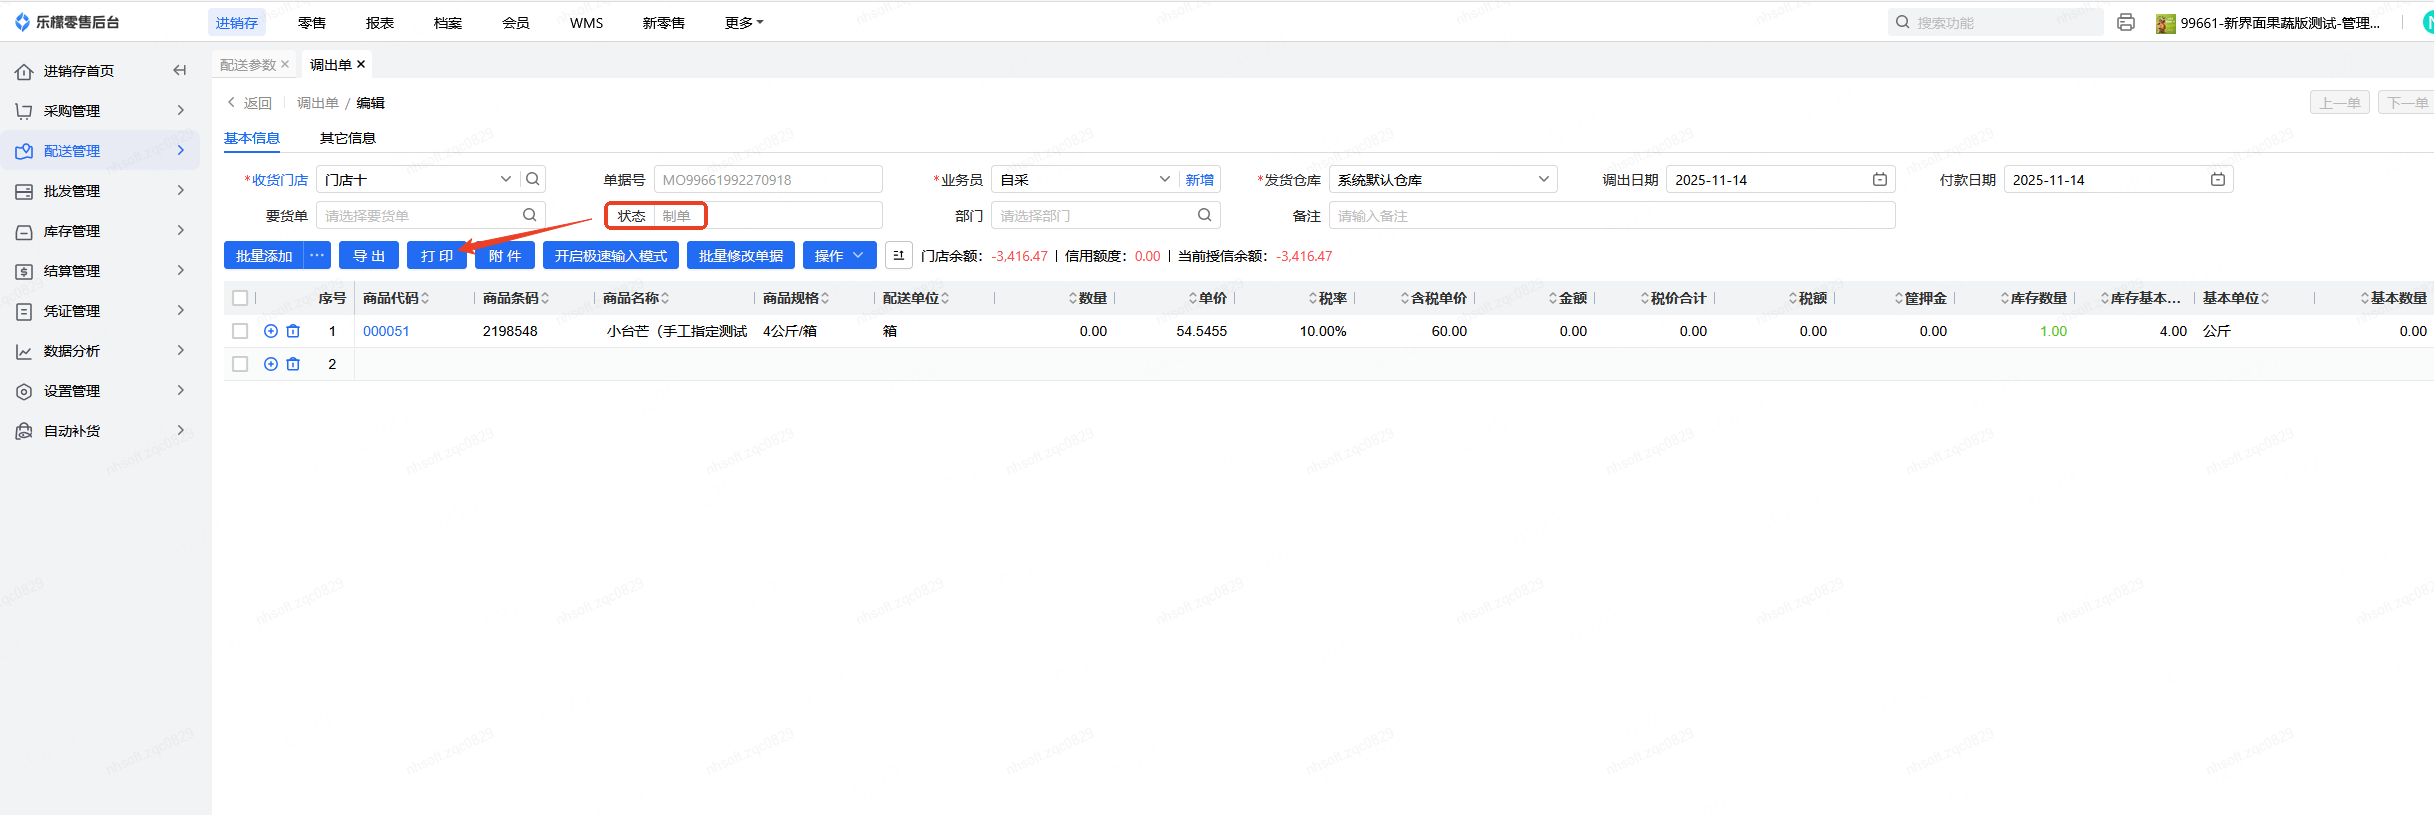Click the 备注 input field
The image size is (2434, 815).
pyautogui.click(x=1611, y=215)
